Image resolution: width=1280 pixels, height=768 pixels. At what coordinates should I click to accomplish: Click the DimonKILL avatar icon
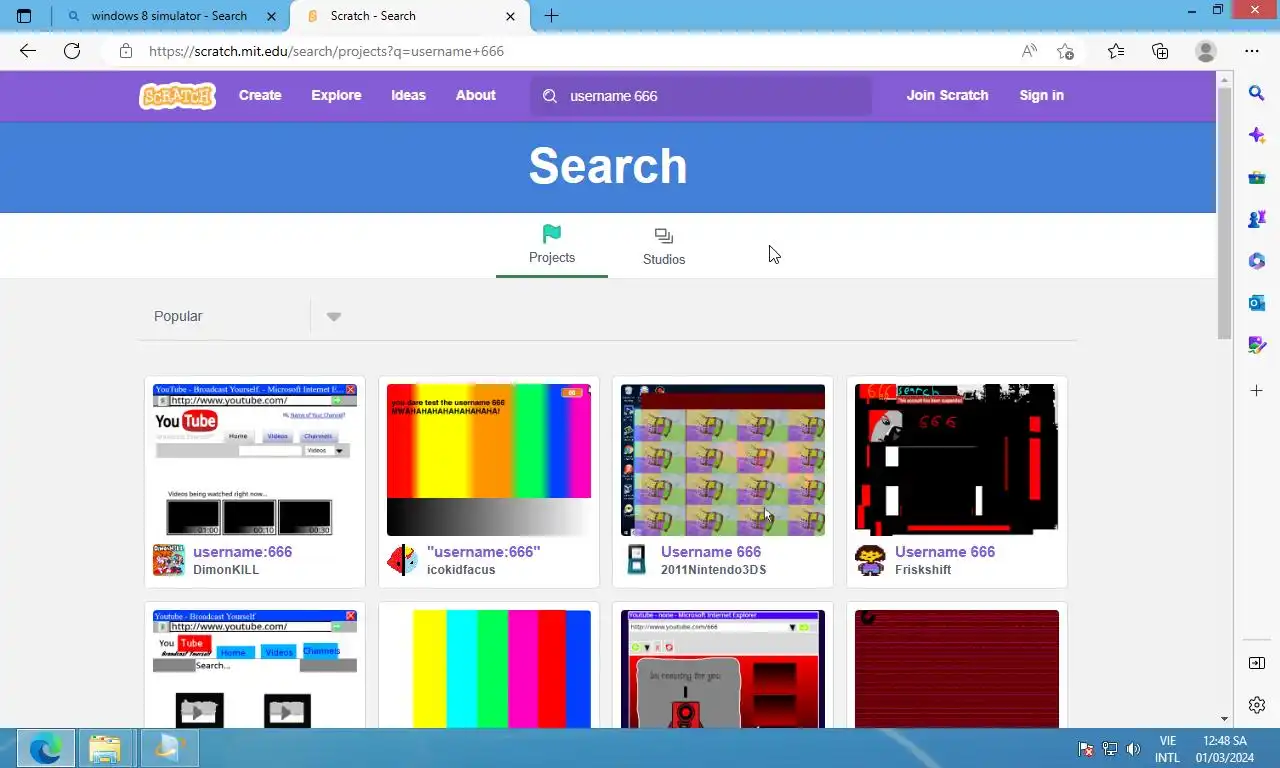(x=169, y=560)
